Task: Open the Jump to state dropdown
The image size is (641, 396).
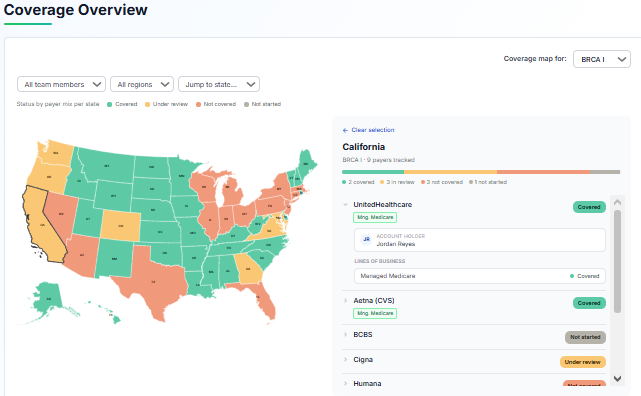Action: point(219,84)
